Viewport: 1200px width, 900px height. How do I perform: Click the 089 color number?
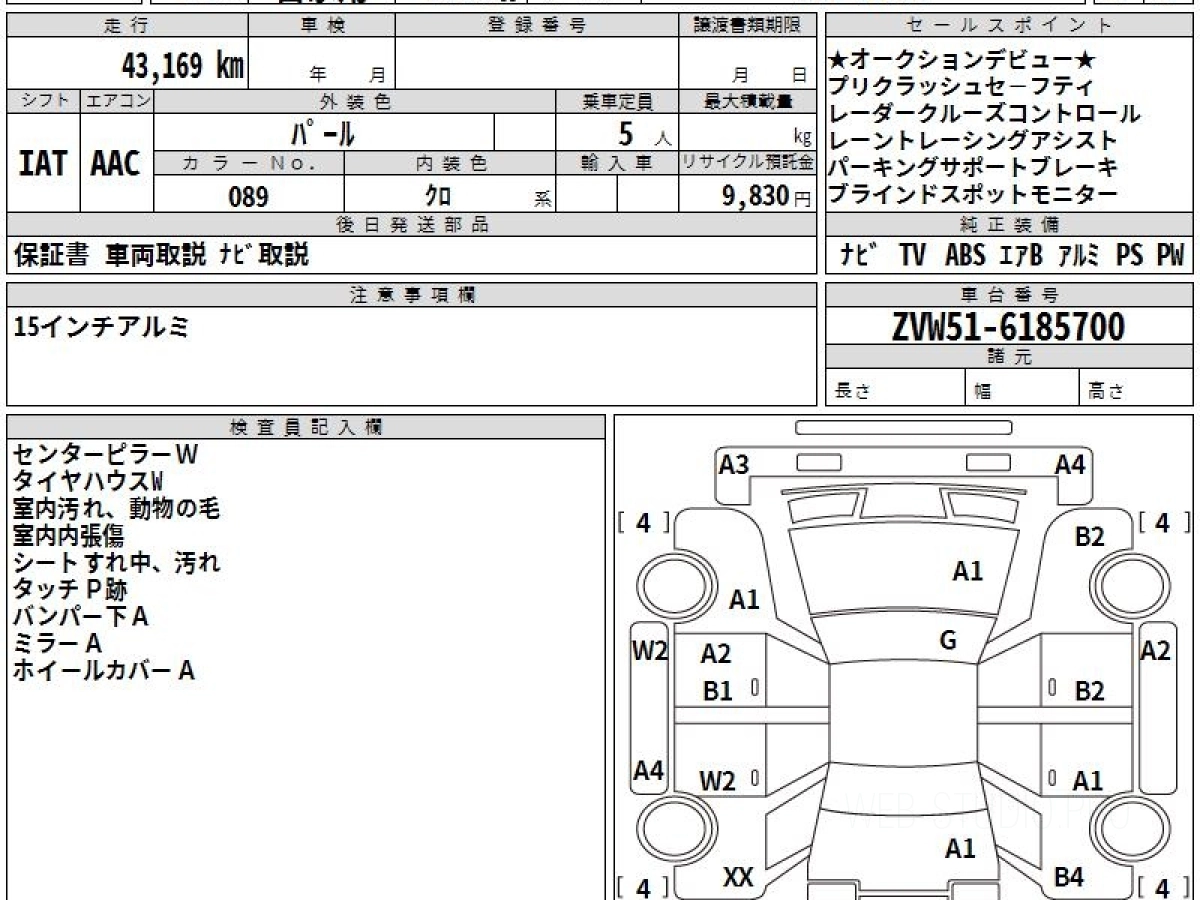pos(248,197)
